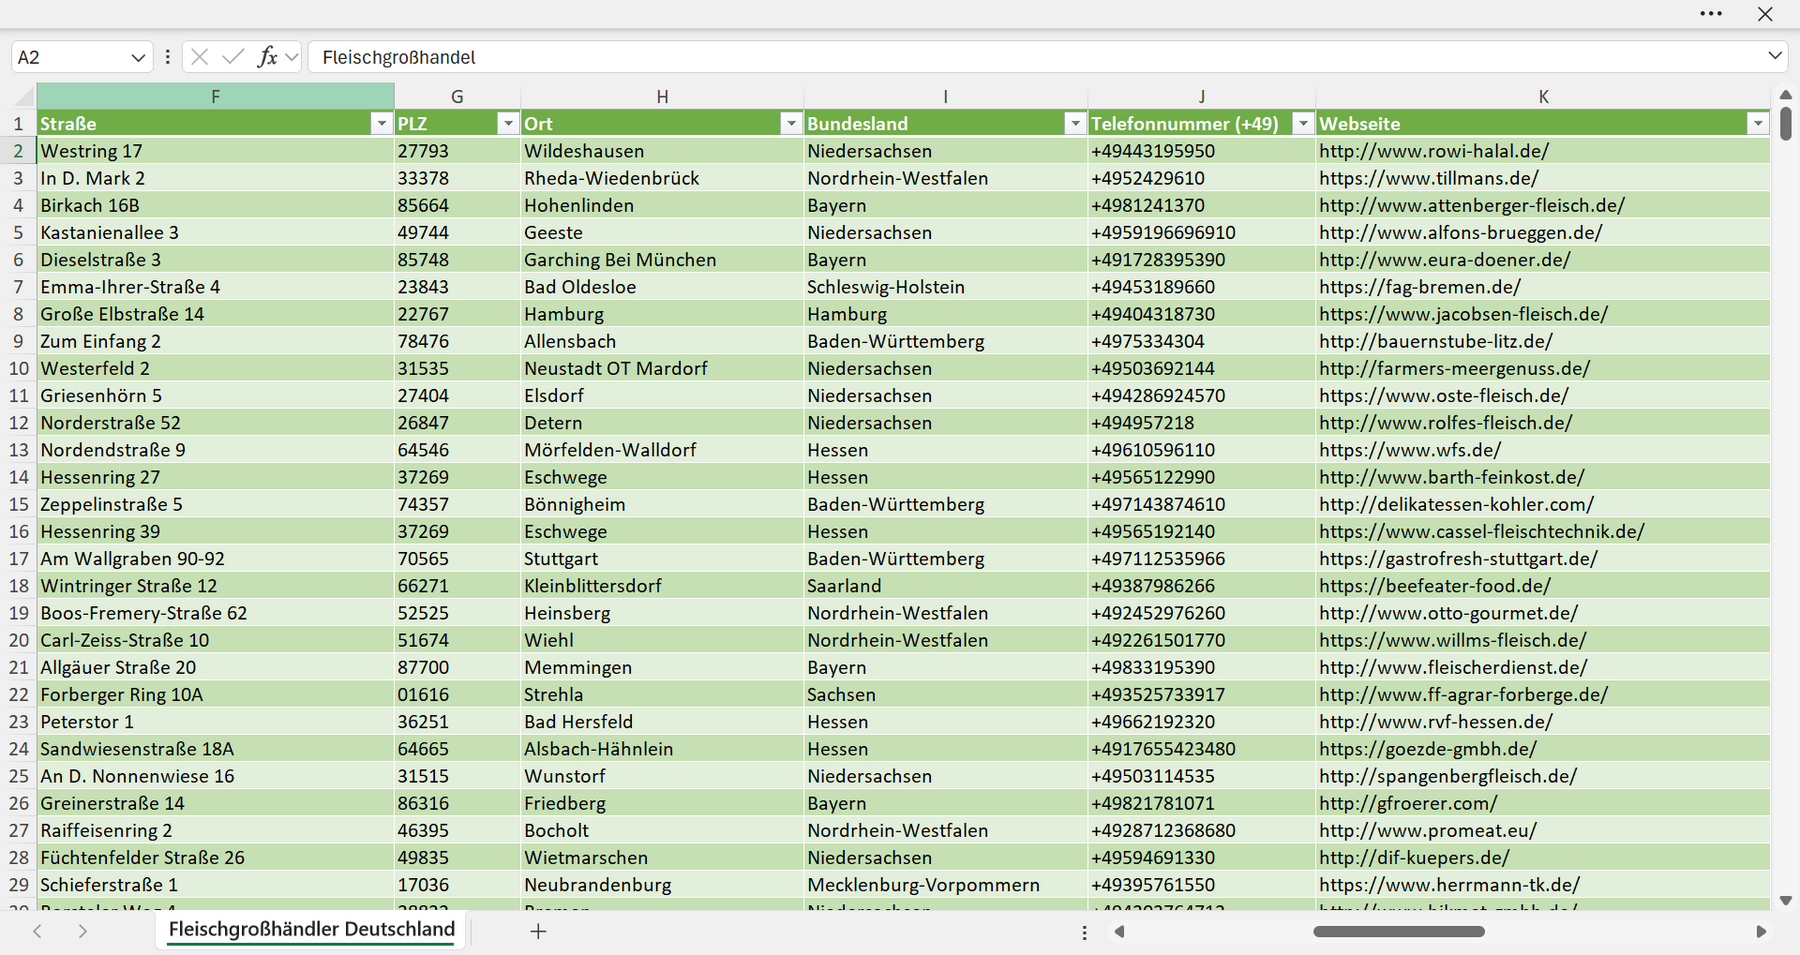Screen dimensions: 1800x955
Task: Select the Straße header cell
Action: pos(215,124)
